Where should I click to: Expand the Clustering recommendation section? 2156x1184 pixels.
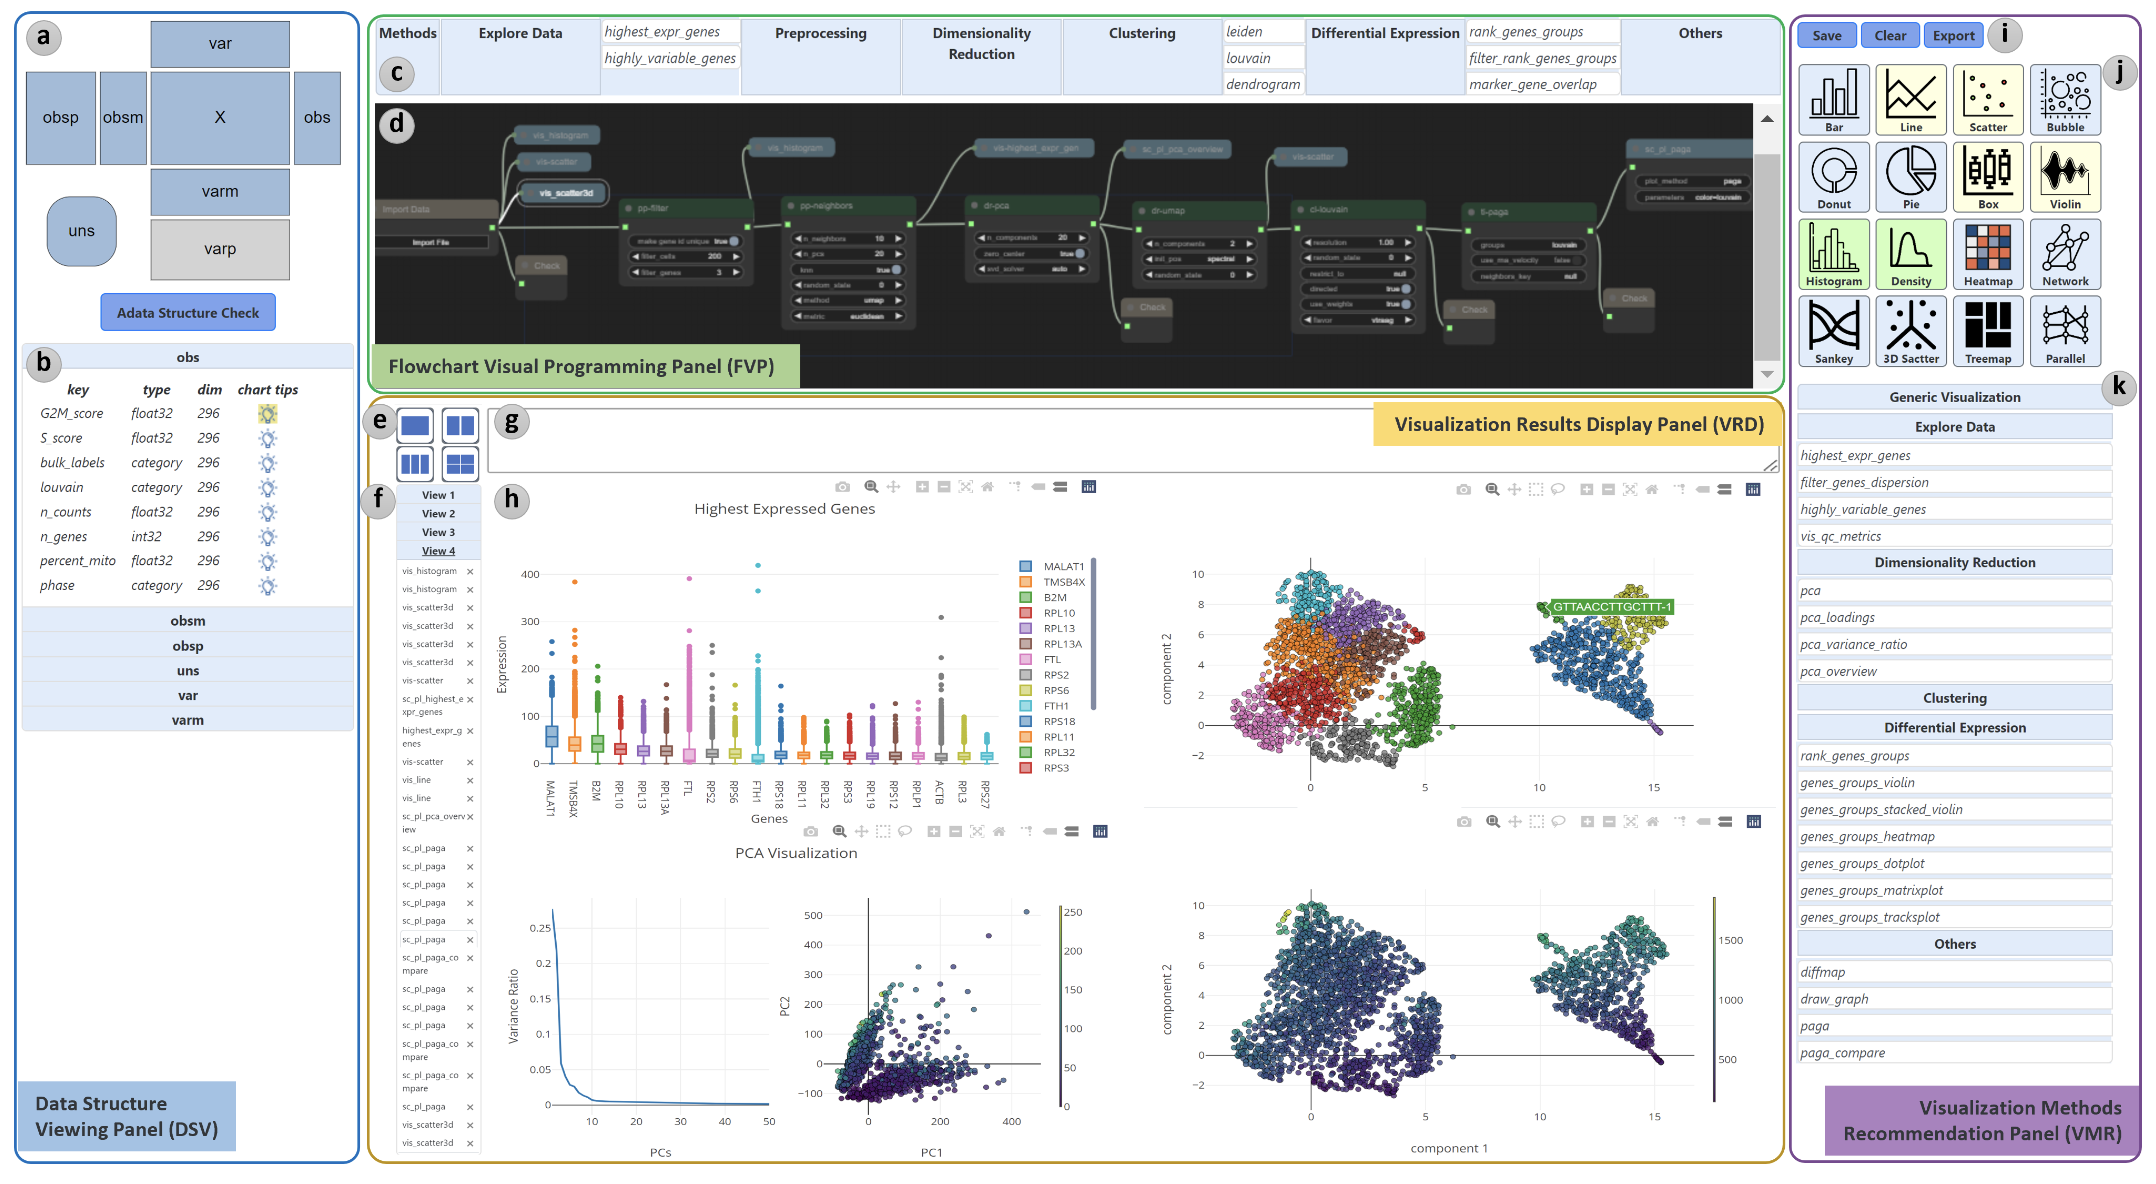(1954, 698)
